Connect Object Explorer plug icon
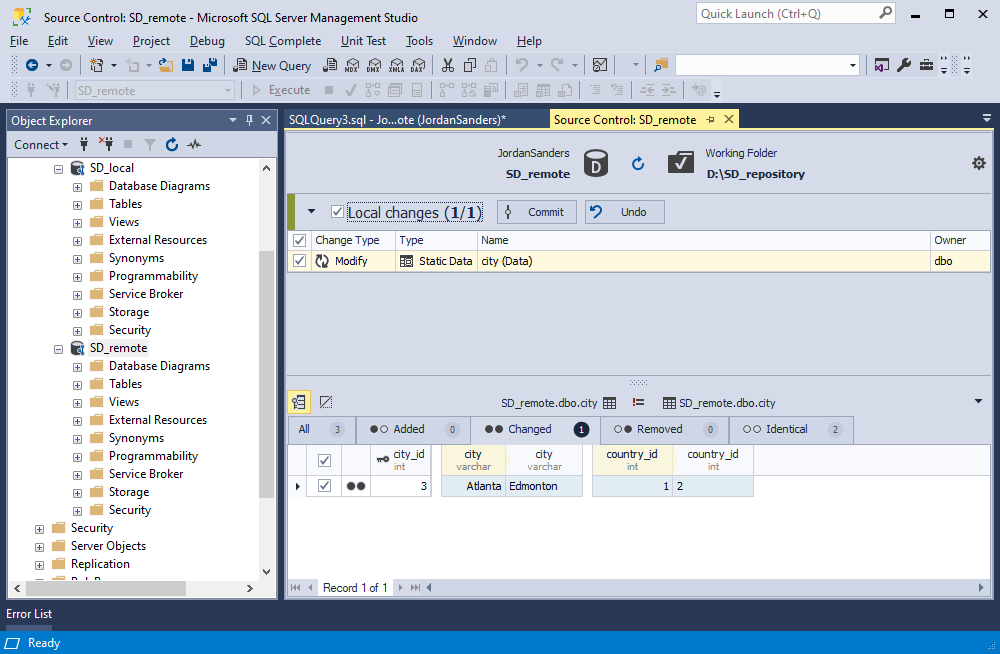This screenshot has width=1000, height=654. (84, 145)
